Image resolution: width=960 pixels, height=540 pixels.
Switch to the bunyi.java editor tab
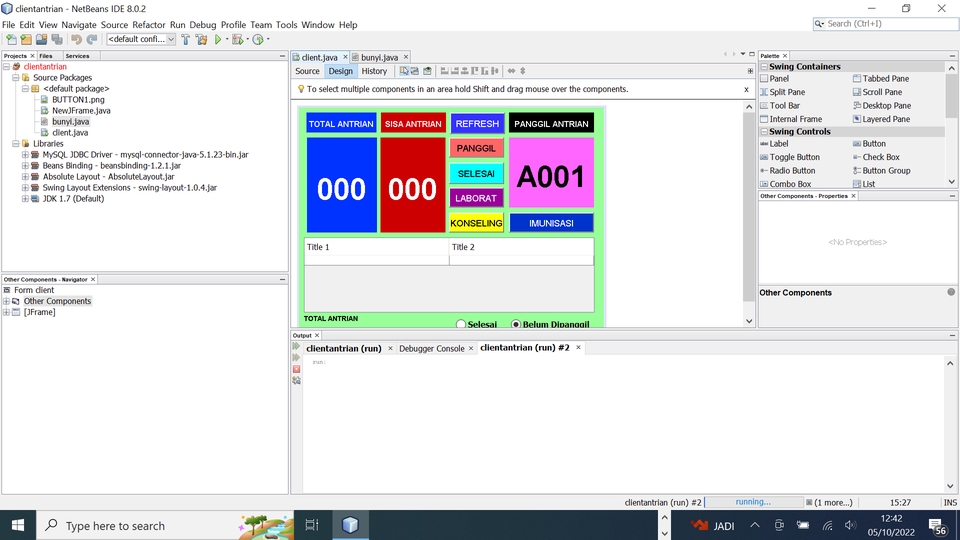click(379, 57)
